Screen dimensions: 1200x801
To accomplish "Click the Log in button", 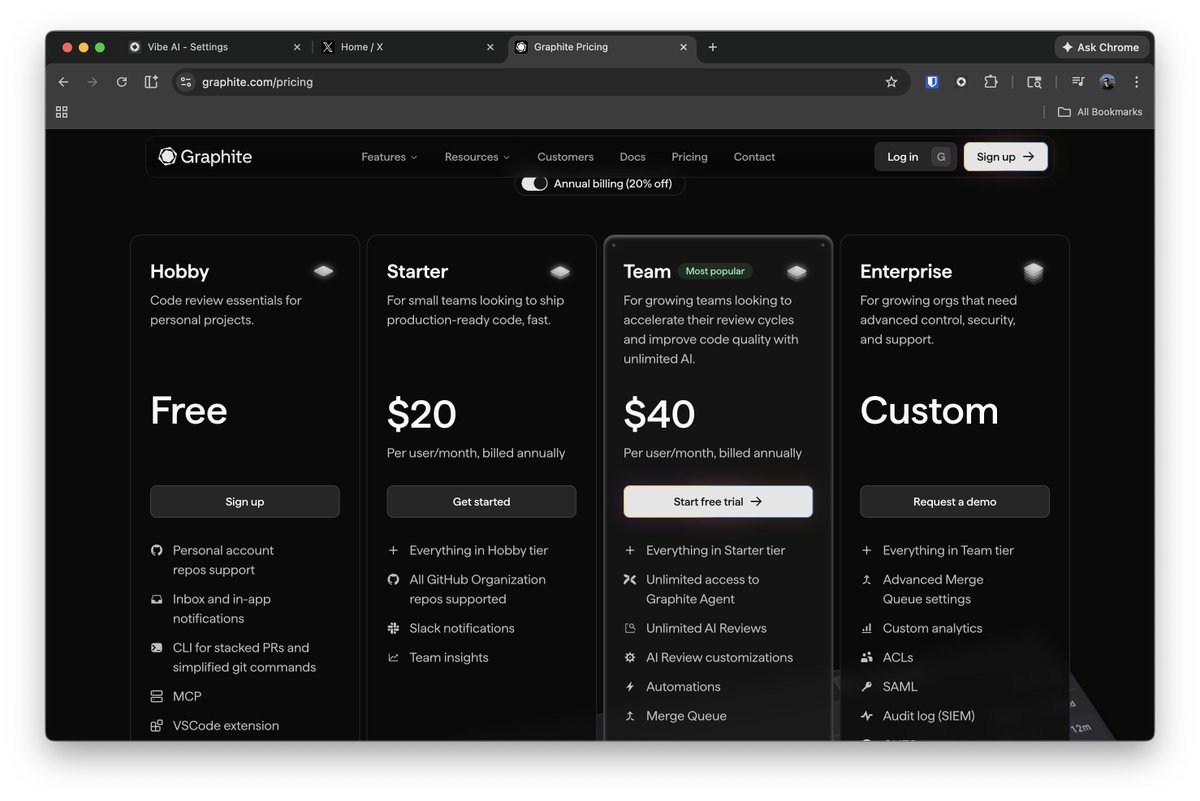I will tap(916, 157).
